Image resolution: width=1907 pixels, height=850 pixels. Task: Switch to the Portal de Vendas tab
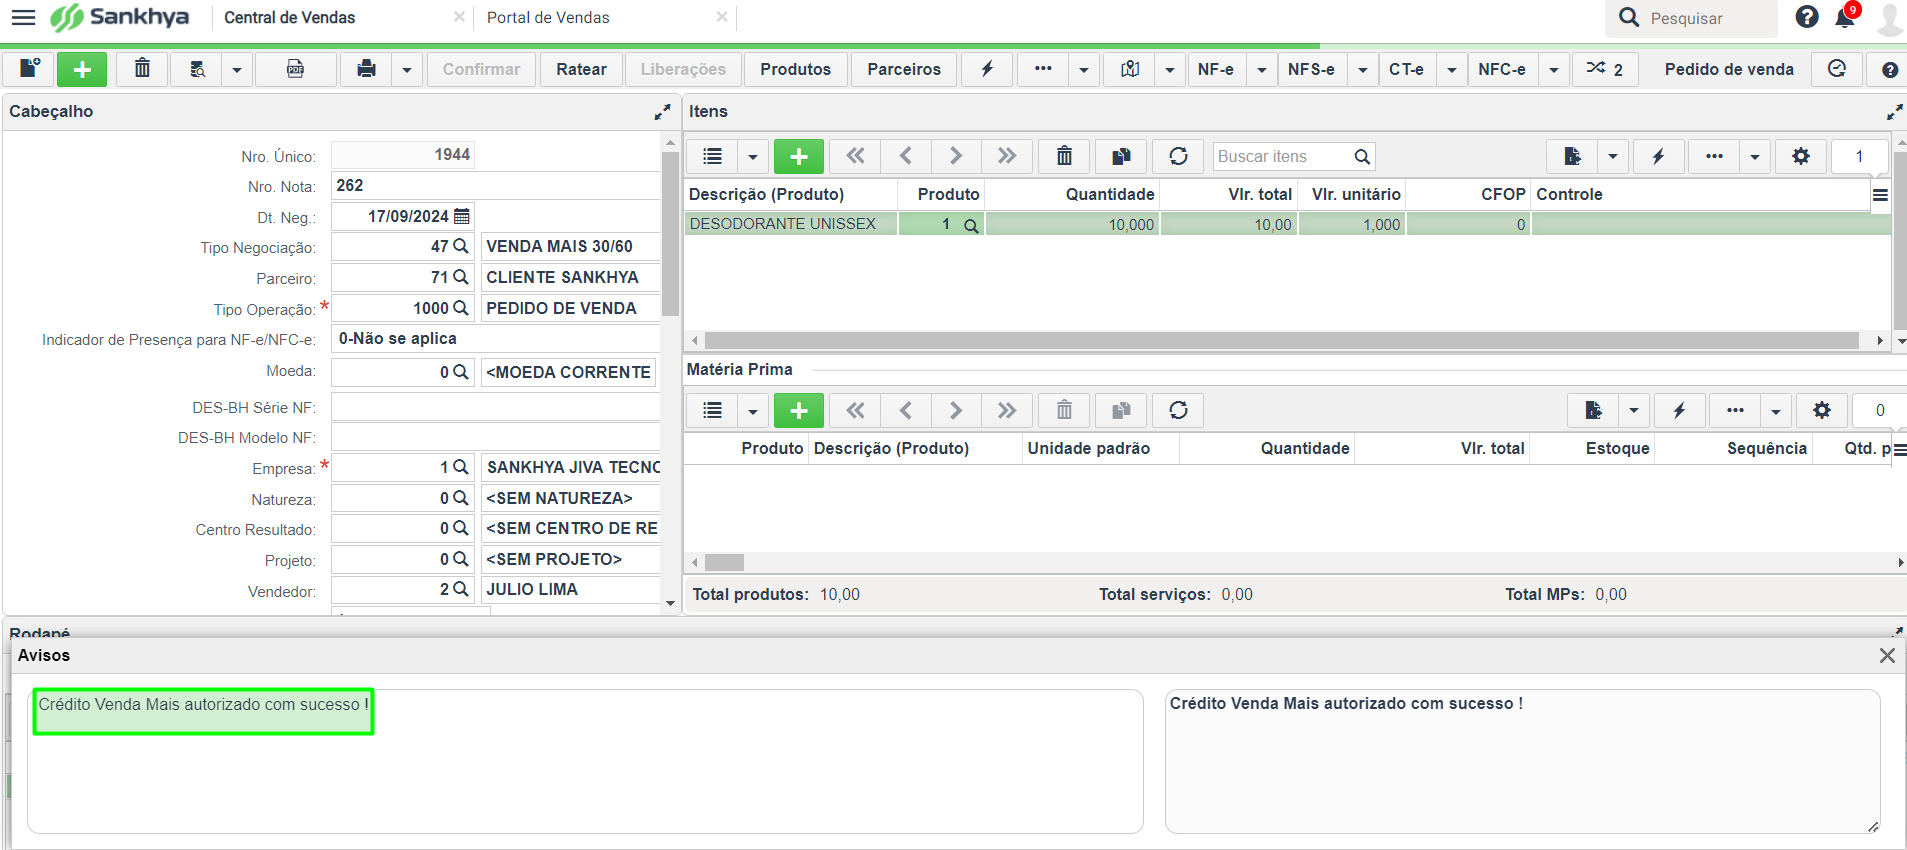pos(548,18)
